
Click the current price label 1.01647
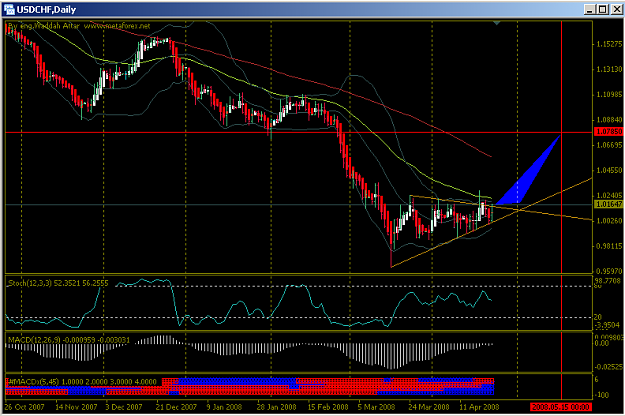pos(608,204)
